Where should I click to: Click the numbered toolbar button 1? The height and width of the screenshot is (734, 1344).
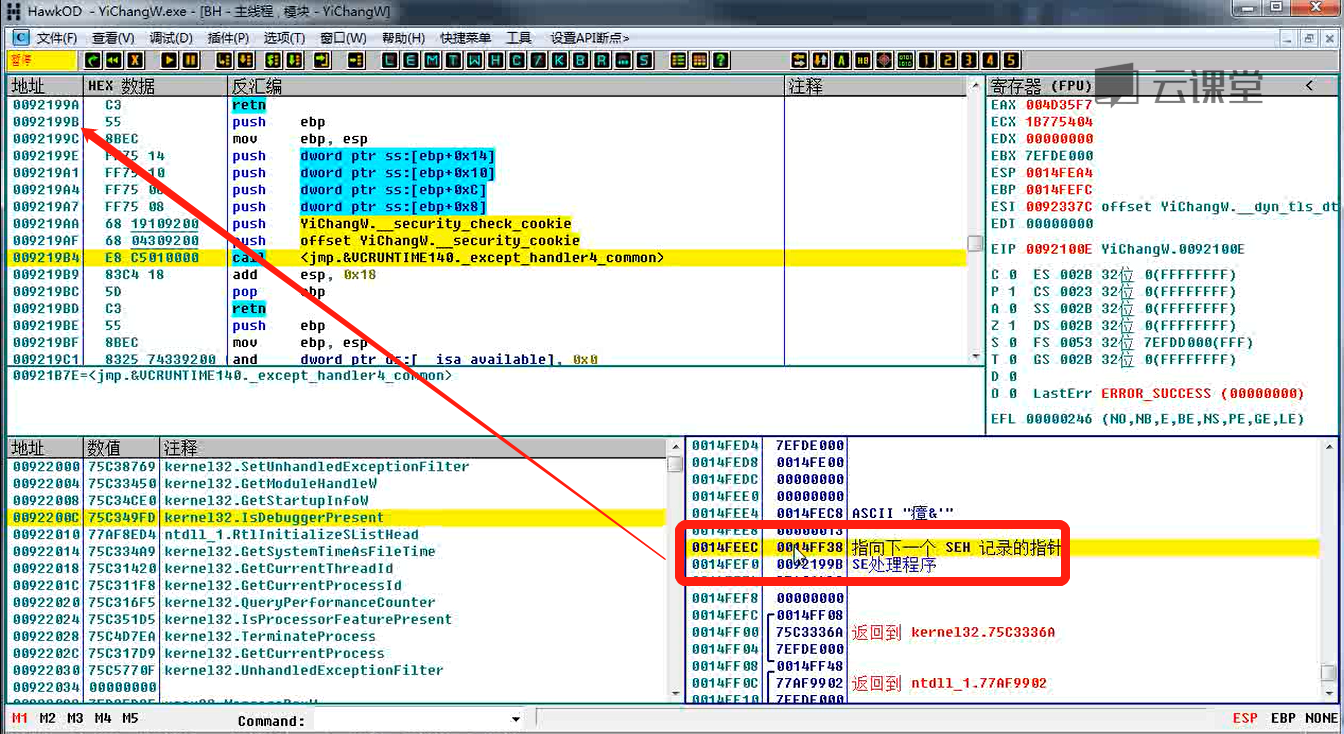[926, 60]
